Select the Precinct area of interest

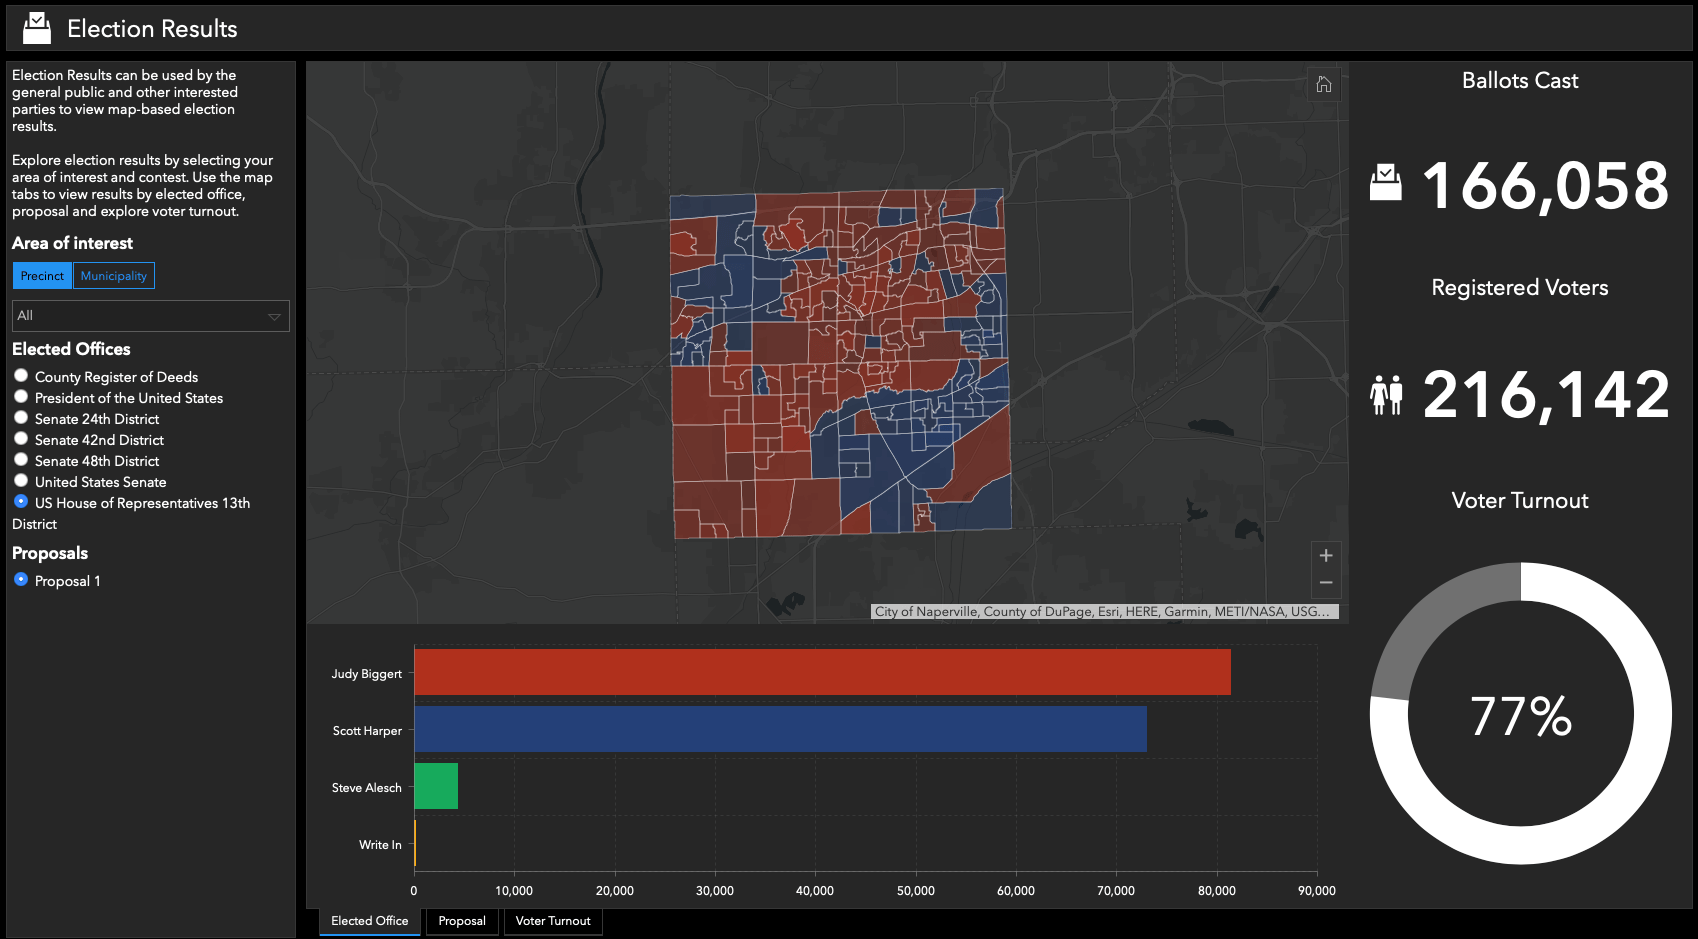(42, 275)
